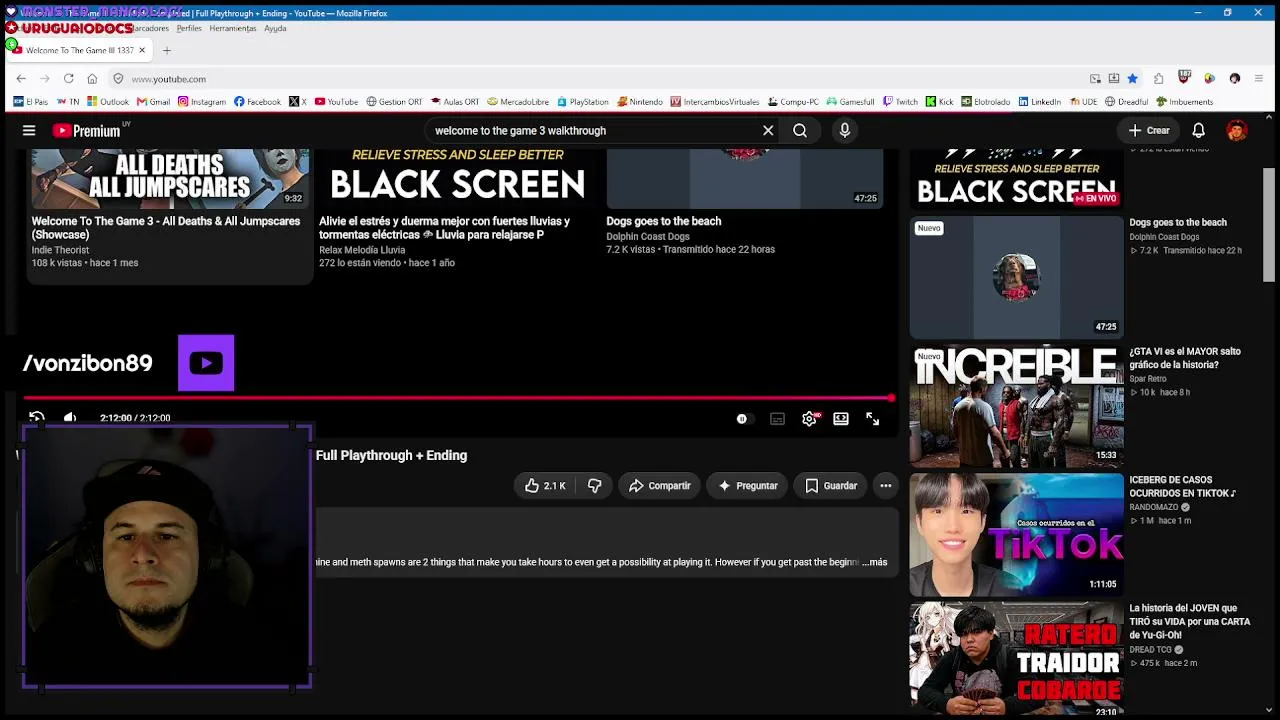Open the El País bookmark
Image resolution: width=1280 pixels, height=720 pixels.
coord(31,102)
